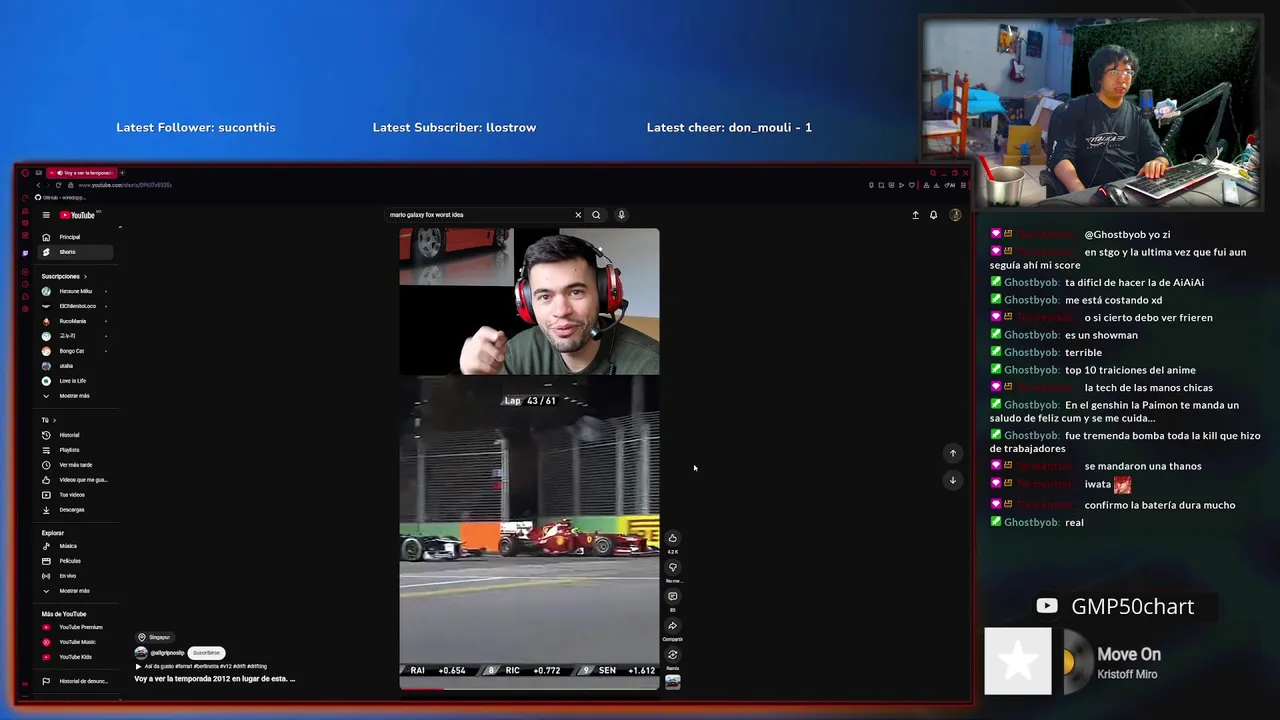Open the Short's sound thumbnail
This screenshot has height=720, width=1280.
(673, 682)
